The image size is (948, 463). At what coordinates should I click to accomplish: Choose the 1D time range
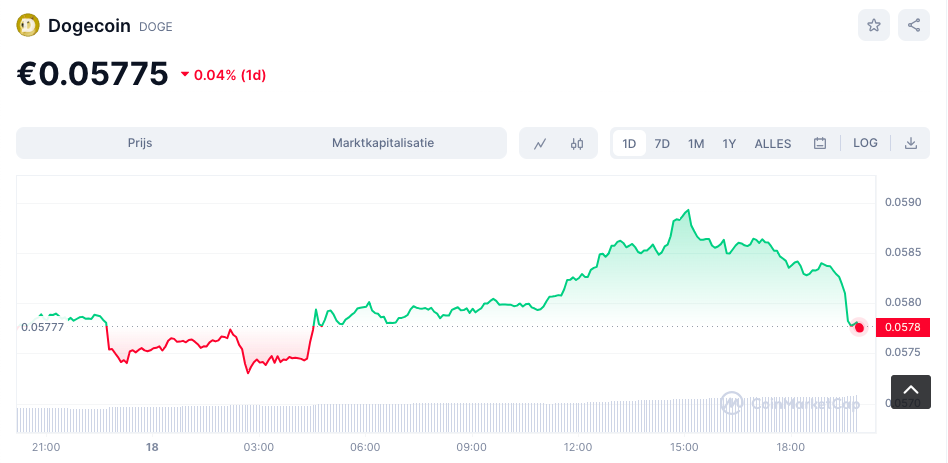point(629,144)
